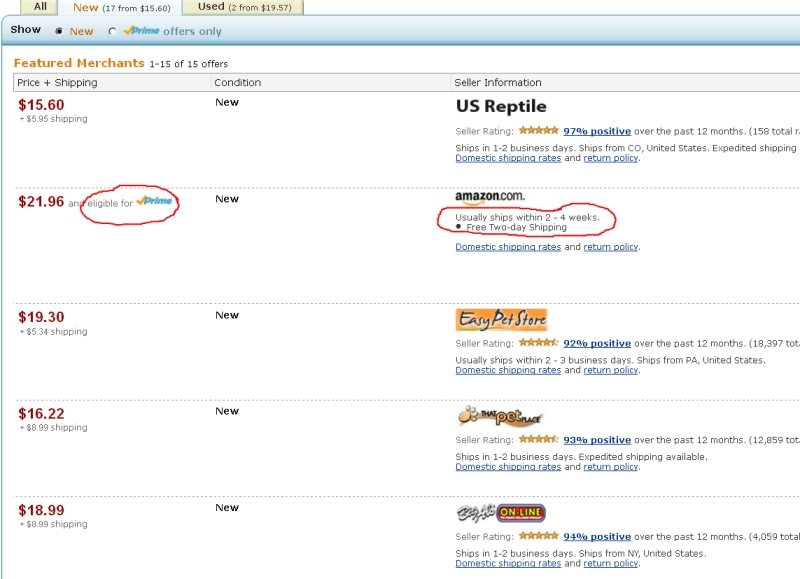This screenshot has width=800, height=579.
Task: Click the amazon.com seller logo
Action: point(490,197)
